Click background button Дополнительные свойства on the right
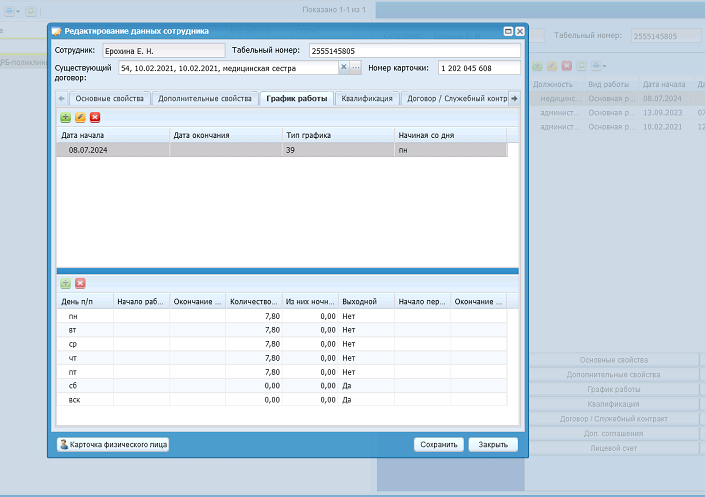The width and height of the screenshot is (705, 497). (614, 374)
